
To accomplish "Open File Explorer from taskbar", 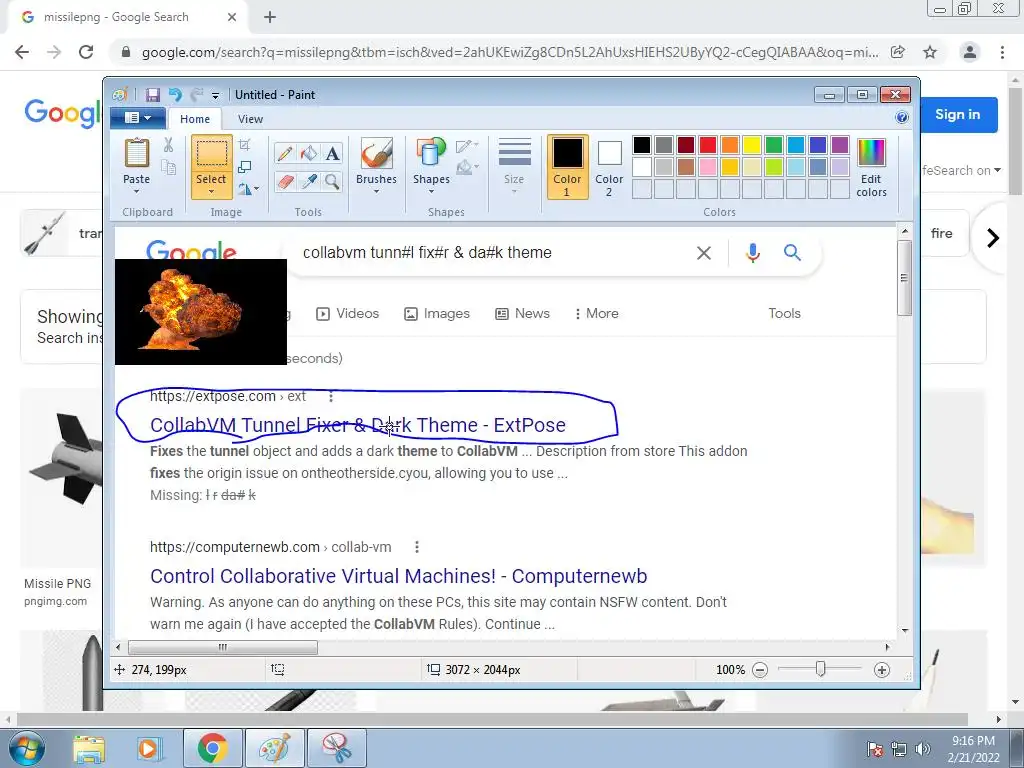I will pos(89,748).
